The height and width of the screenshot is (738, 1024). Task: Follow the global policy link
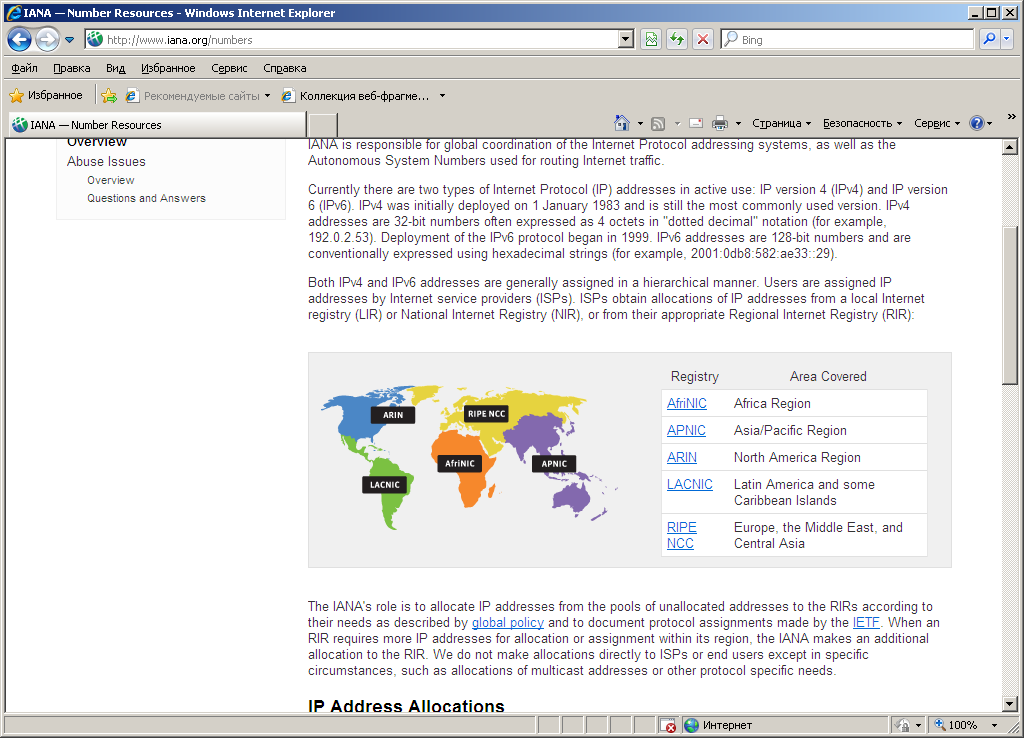507,622
